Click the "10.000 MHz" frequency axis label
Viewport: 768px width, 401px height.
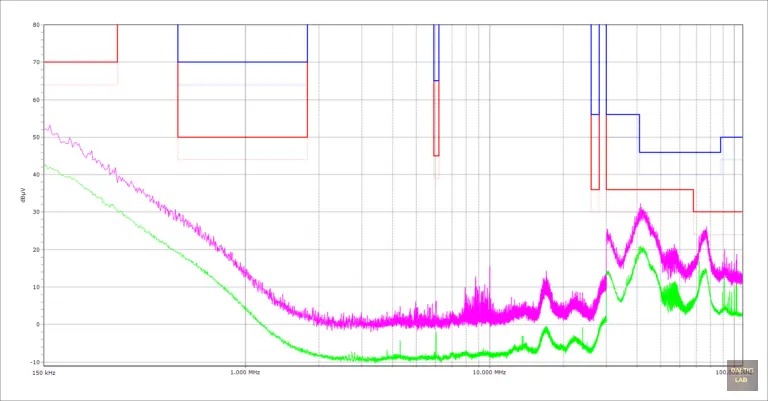tap(489, 373)
